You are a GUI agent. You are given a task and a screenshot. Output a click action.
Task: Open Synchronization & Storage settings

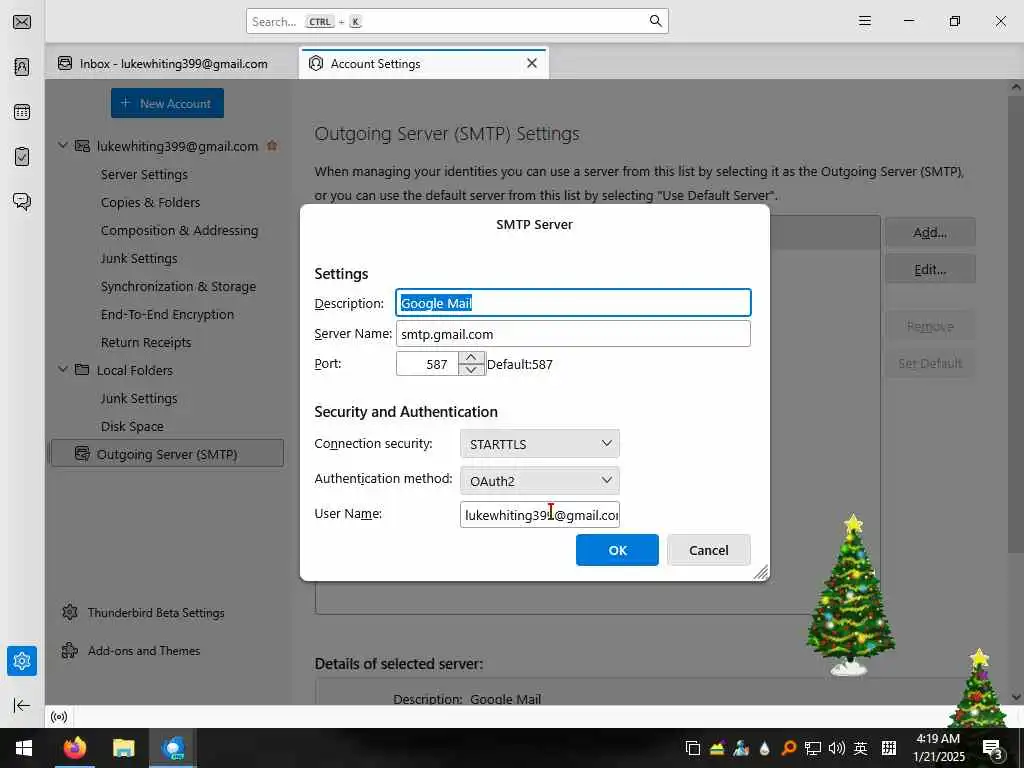(x=178, y=287)
